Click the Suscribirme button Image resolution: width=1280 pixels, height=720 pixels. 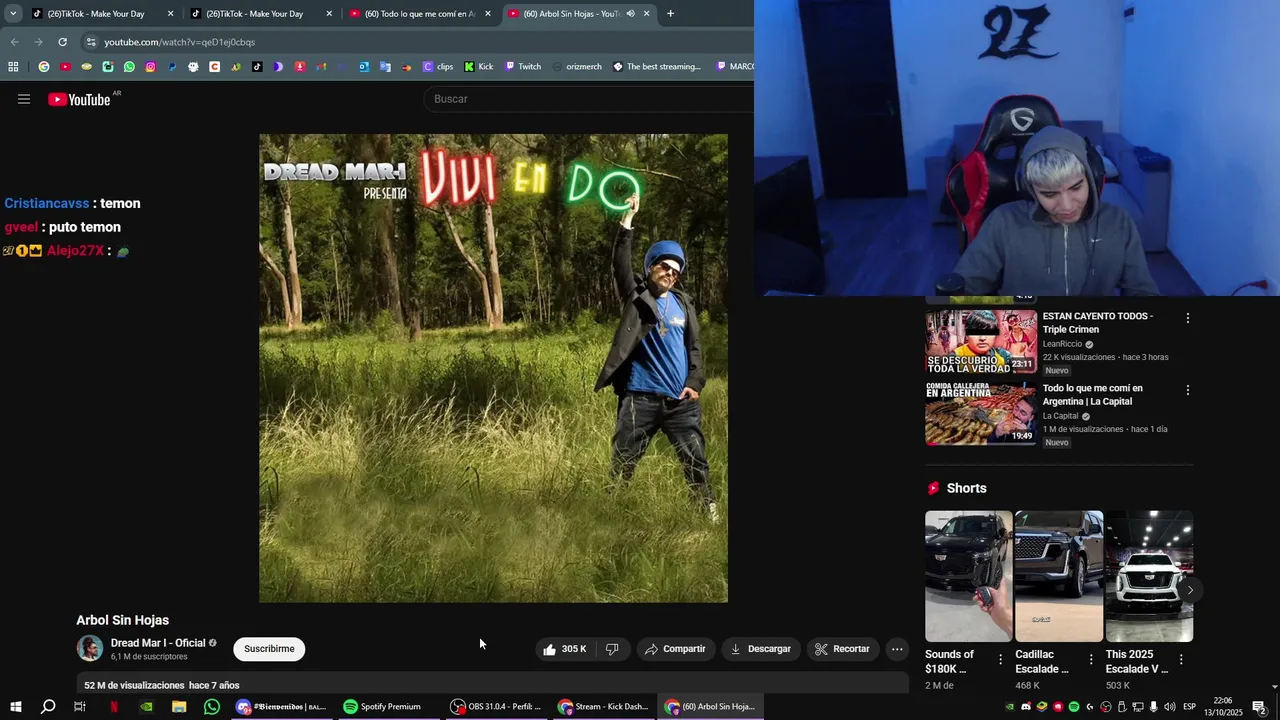coord(269,649)
